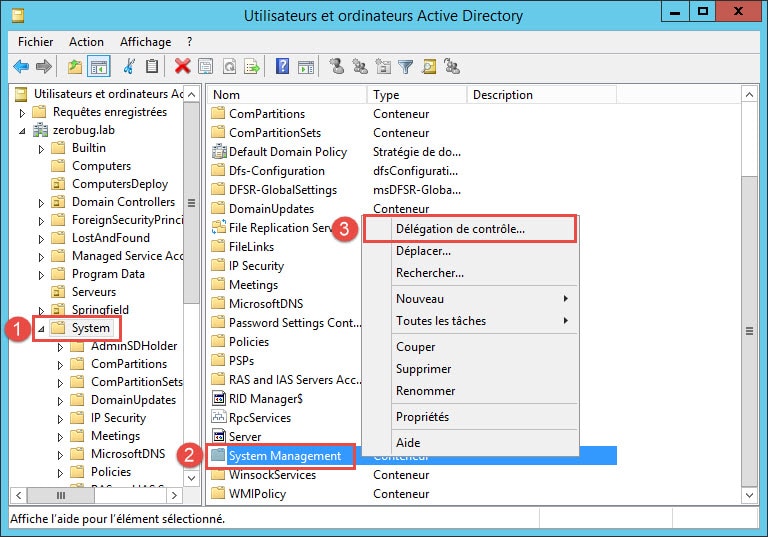Expand the LostAndFound tree node

pyautogui.click(x=41, y=239)
